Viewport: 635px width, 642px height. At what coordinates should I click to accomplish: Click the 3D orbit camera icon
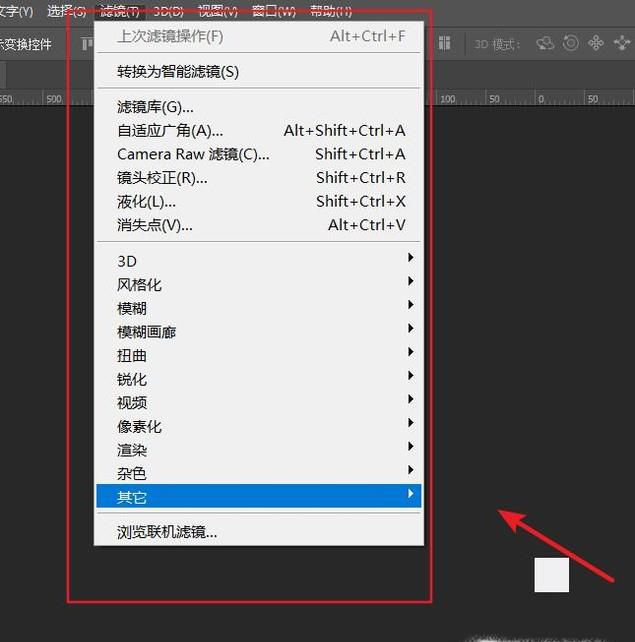tap(545, 43)
